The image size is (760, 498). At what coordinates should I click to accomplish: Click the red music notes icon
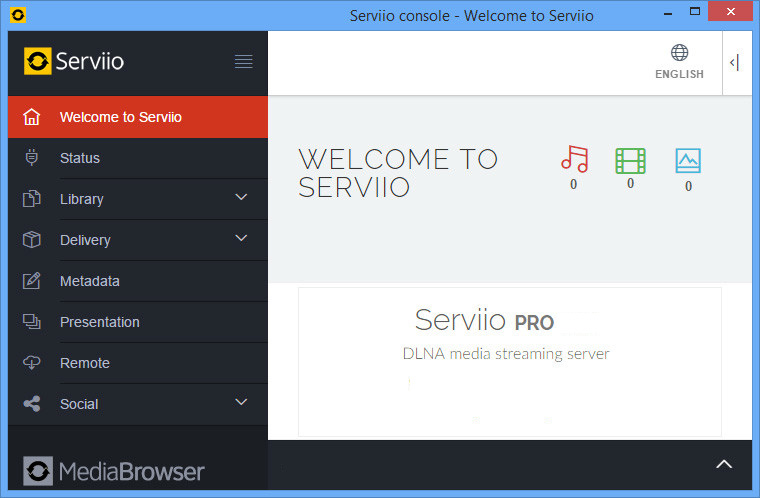tap(574, 159)
